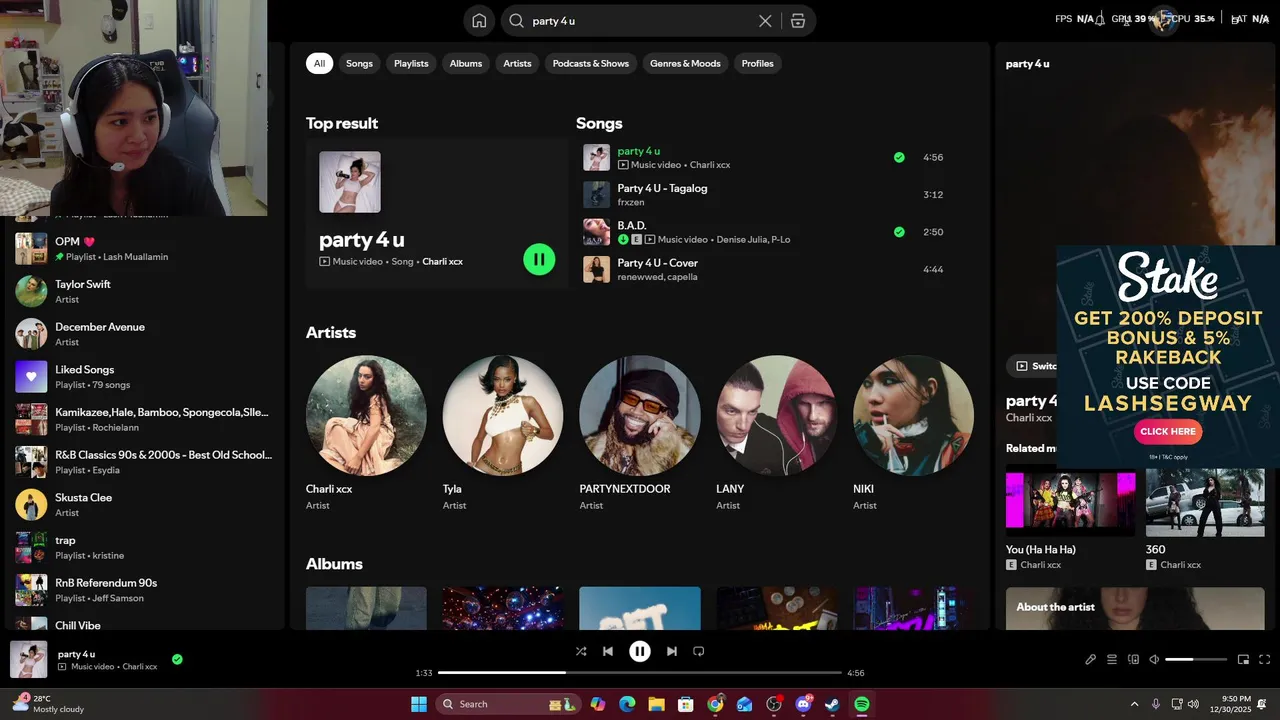Open 360 related music video
This screenshot has height=720, width=1280.
(1205, 519)
